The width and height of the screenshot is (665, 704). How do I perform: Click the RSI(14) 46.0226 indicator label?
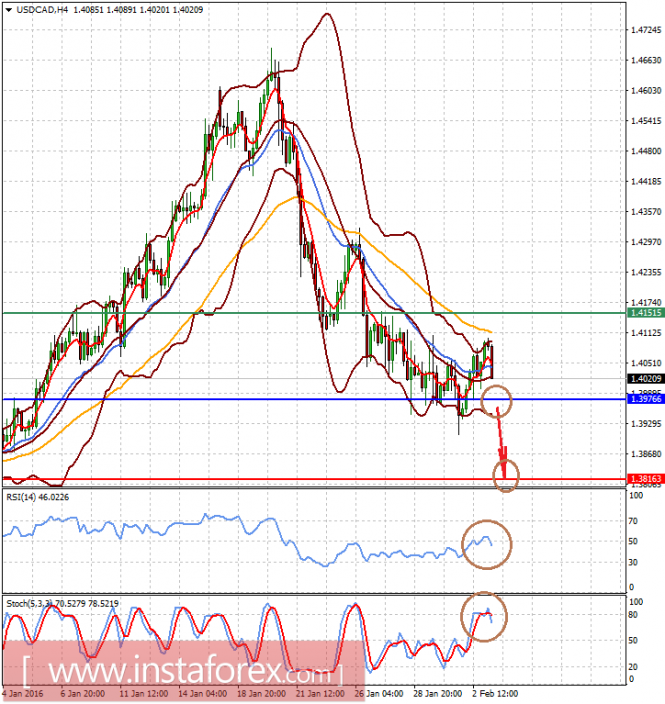point(38,497)
